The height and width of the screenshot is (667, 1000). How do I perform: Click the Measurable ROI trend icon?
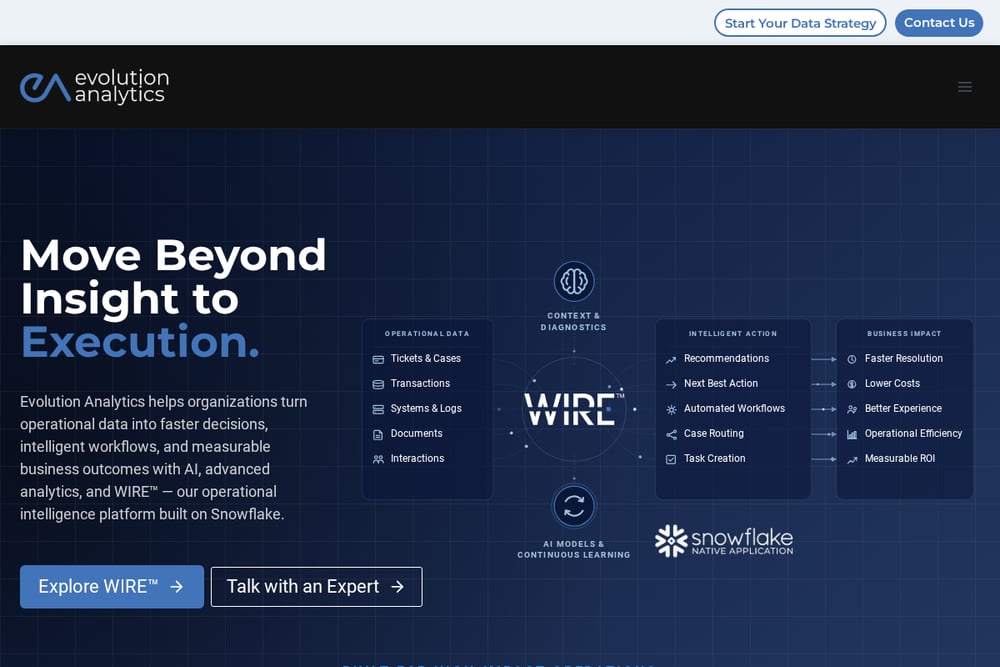click(852, 459)
